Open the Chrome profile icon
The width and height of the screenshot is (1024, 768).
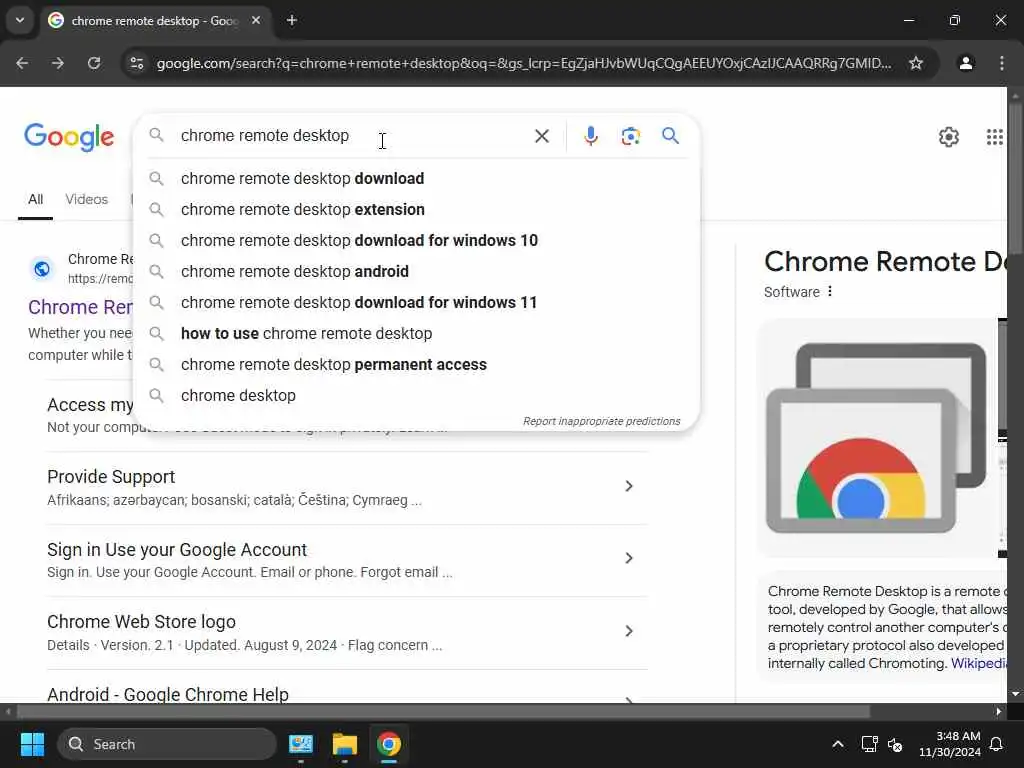point(965,63)
